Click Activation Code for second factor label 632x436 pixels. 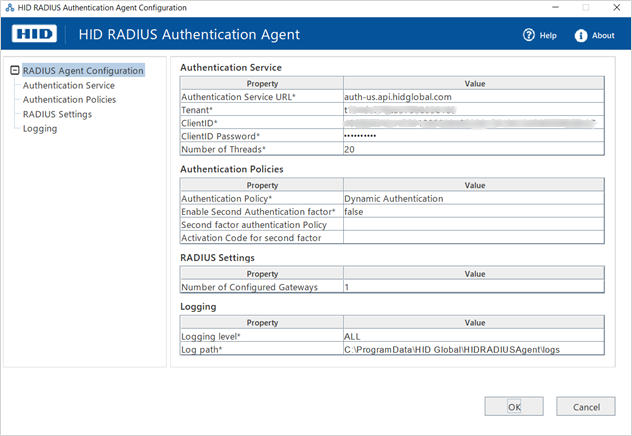tap(251, 238)
